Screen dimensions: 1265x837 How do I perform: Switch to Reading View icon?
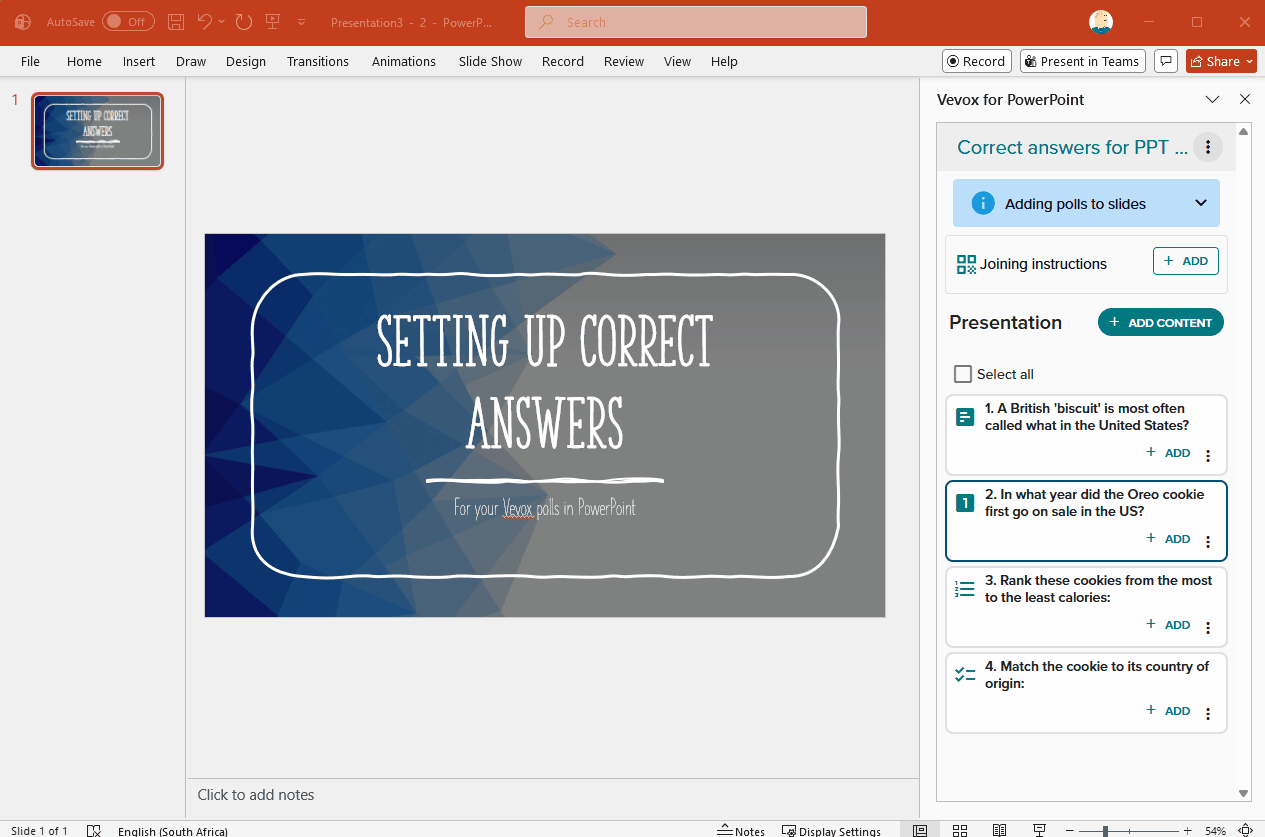(x=999, y=831)
